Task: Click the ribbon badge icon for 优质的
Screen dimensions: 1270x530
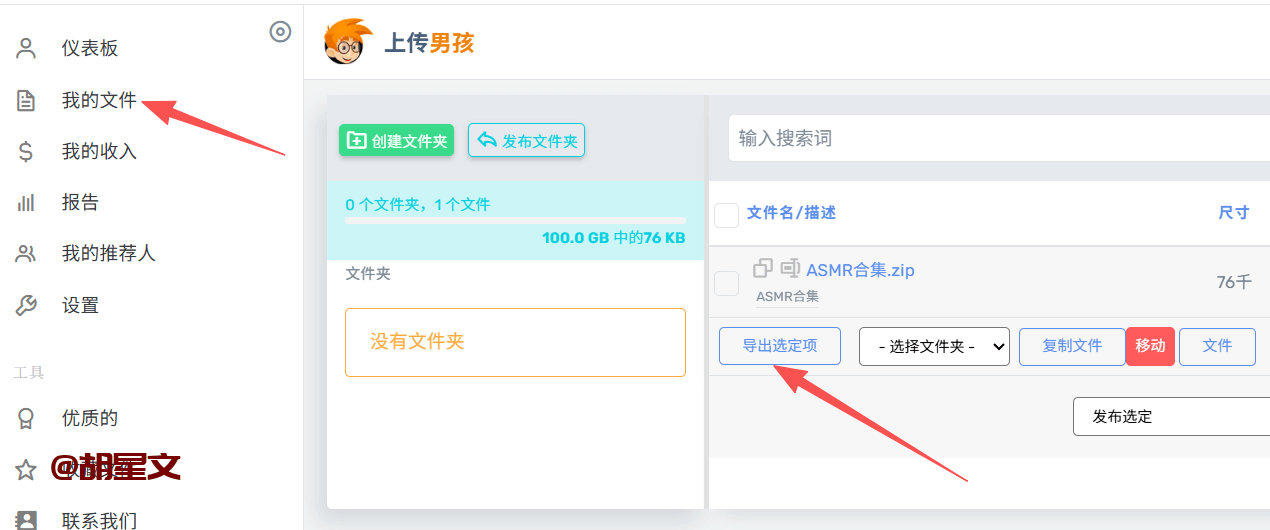Action: (26, 418)
